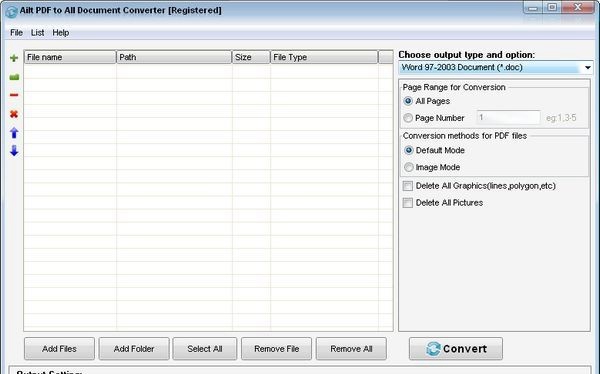
Task: Click the blue move down arrow icon
Action: [x=14, y=150]
